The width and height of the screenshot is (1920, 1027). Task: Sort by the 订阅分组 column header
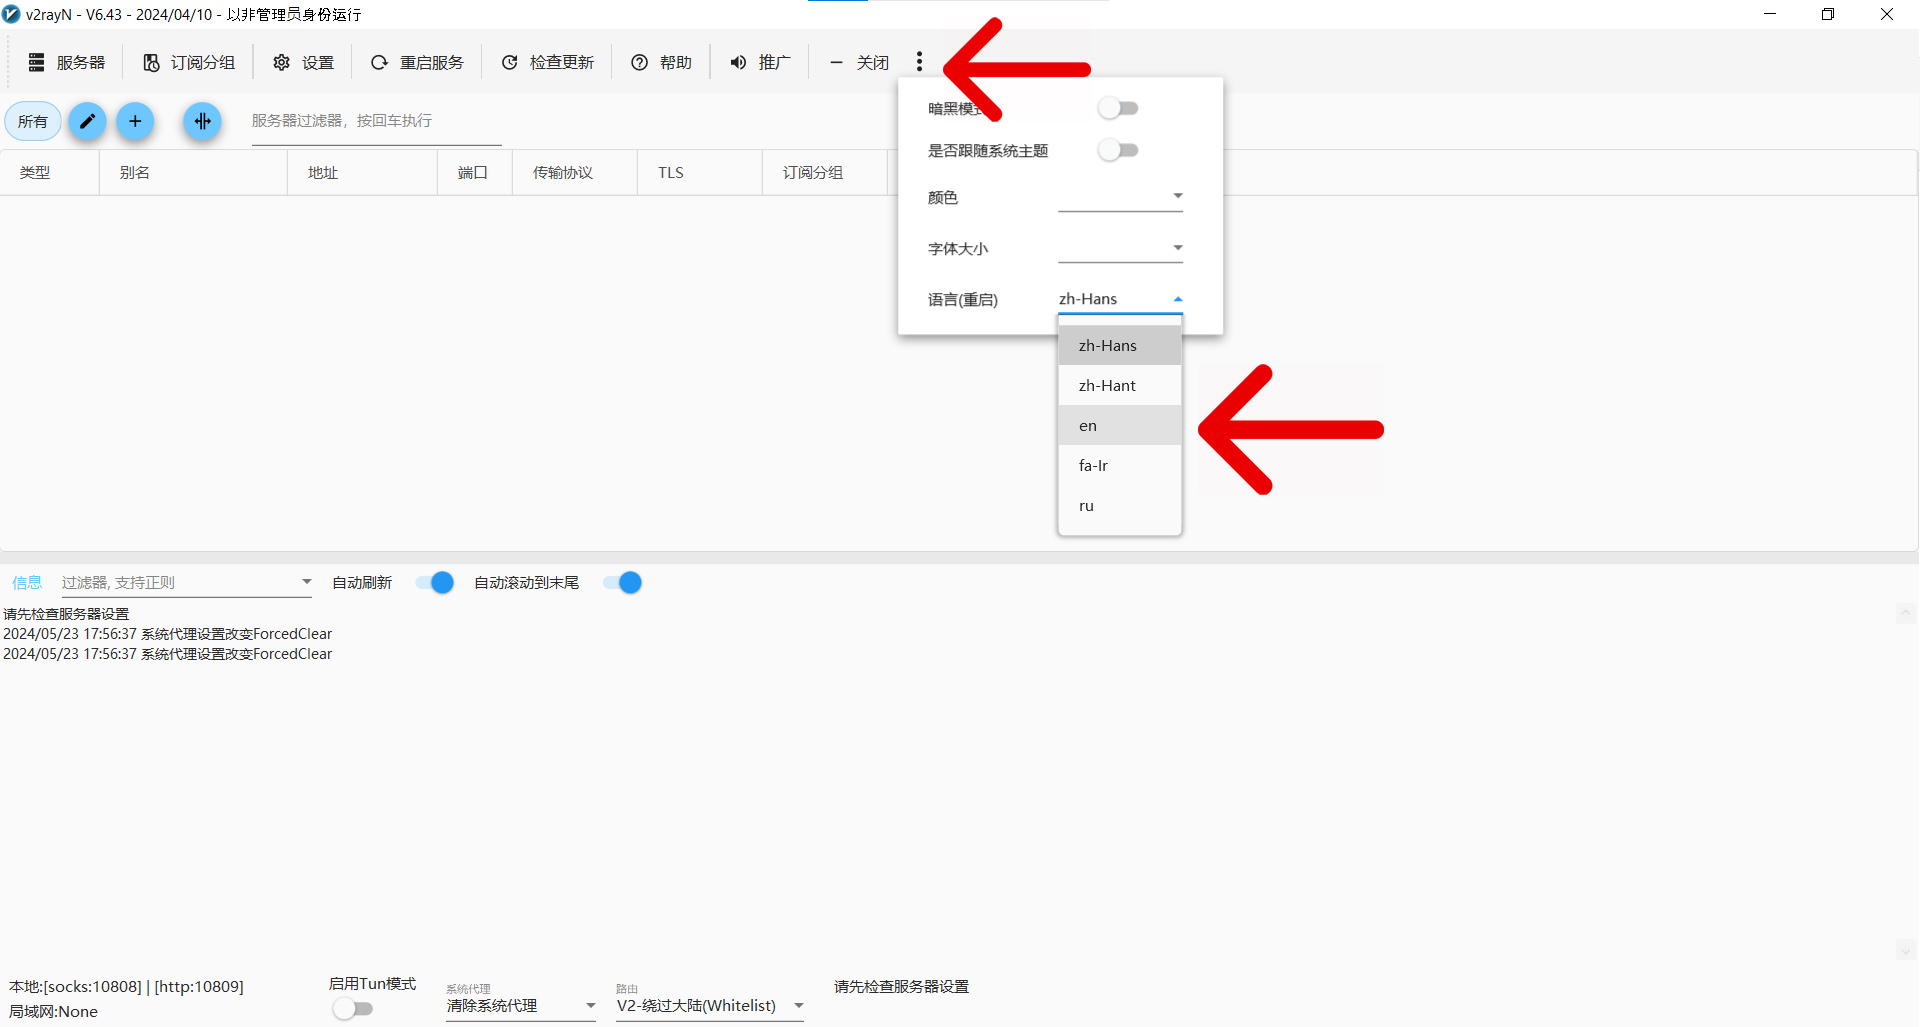click(x=825, y=172)
